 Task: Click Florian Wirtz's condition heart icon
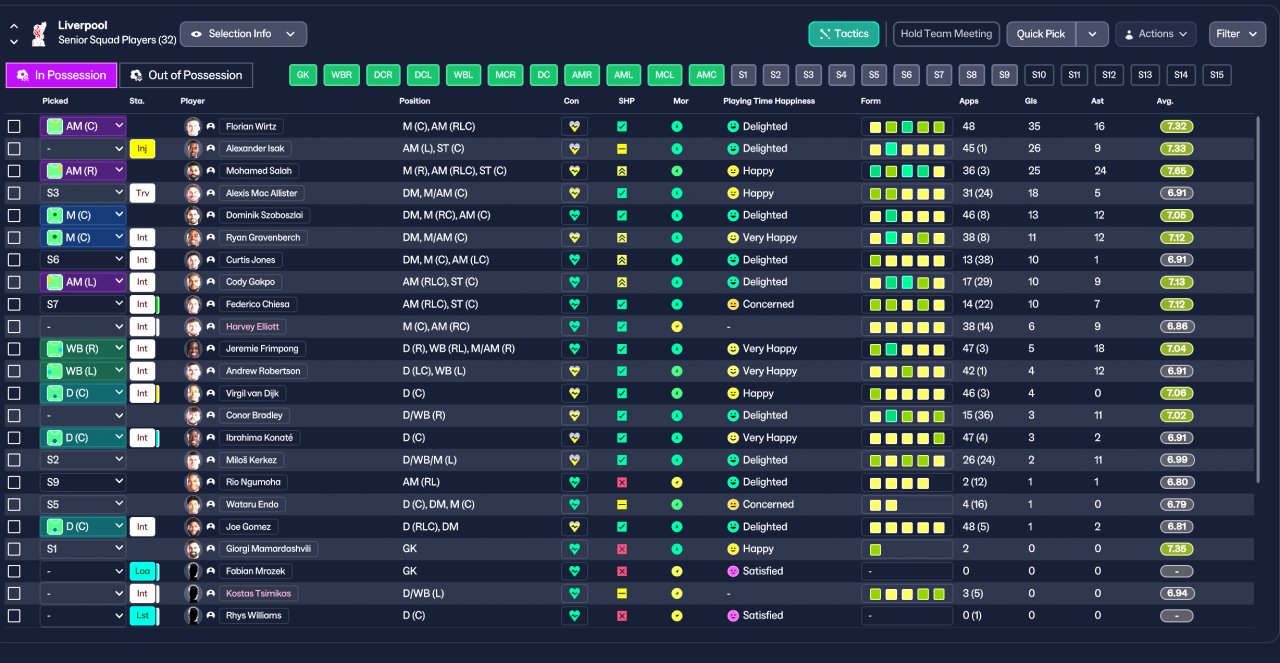[x=574, y=127]
